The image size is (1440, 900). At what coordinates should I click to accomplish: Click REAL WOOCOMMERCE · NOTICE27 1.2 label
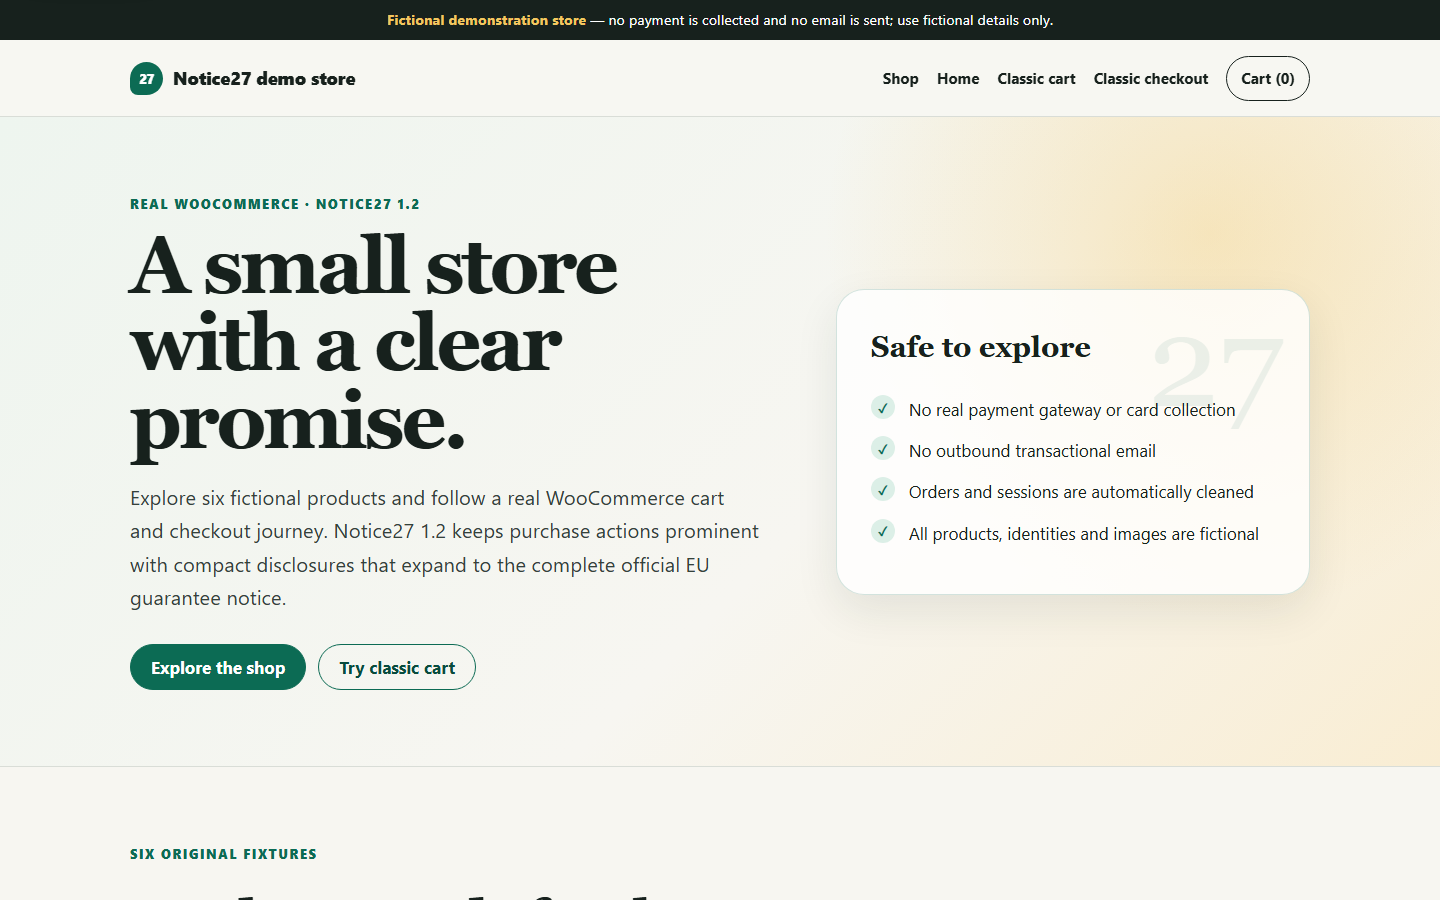[x=275, y=204]
